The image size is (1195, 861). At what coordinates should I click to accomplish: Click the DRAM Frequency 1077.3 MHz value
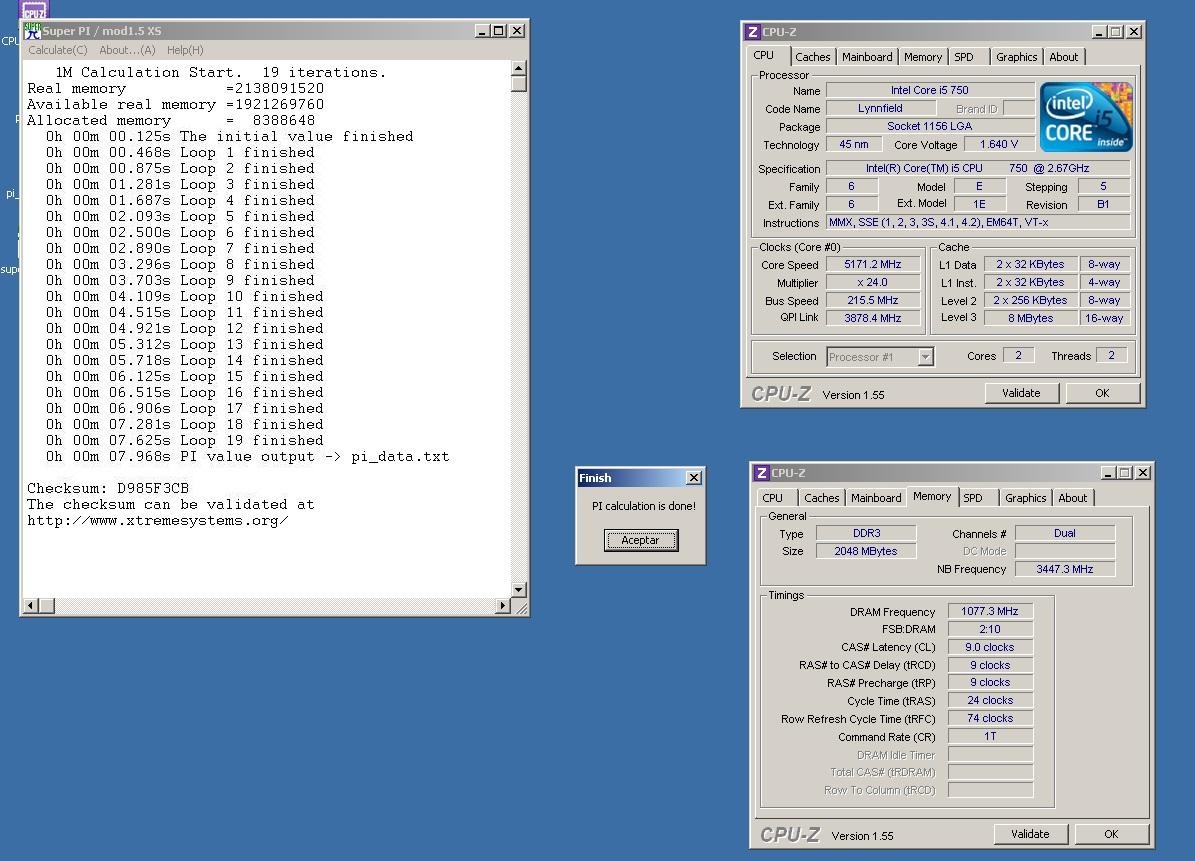[x=990, y=611]
